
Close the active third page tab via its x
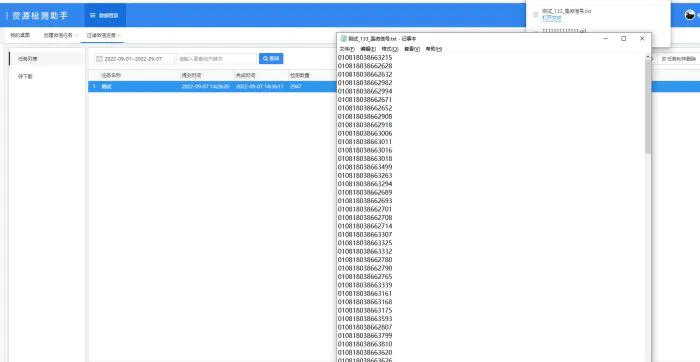click(119, 35)
